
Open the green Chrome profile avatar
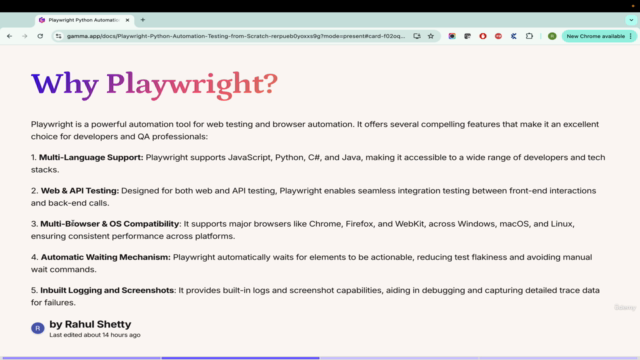tap(552, 36)
